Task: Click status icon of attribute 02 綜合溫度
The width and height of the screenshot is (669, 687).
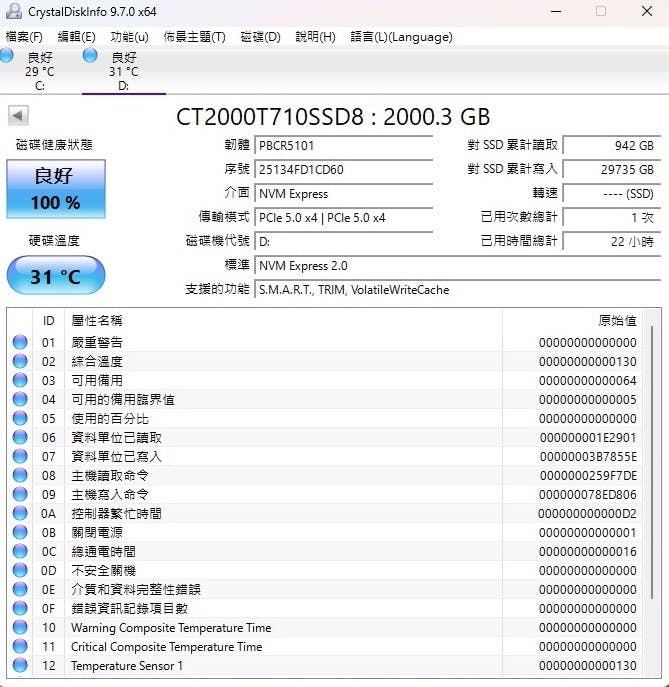Action: coord(20,361)
